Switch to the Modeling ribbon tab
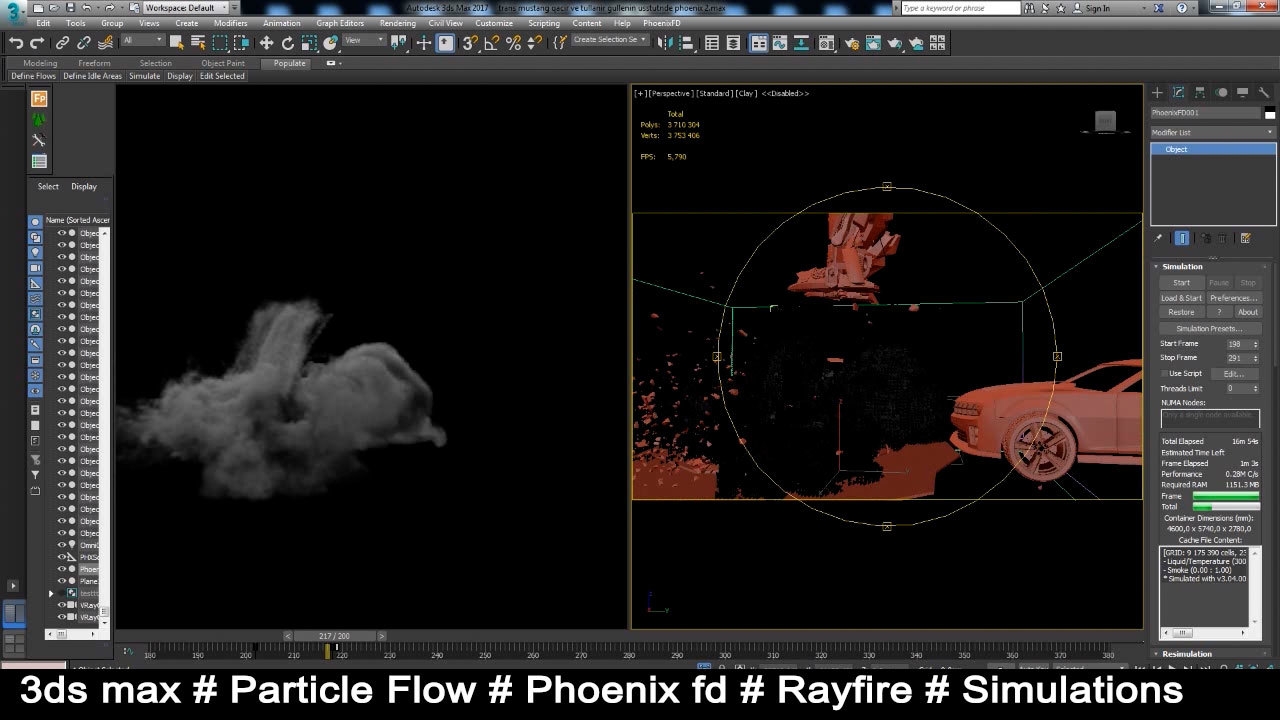1280x720 pixels. 40,63
